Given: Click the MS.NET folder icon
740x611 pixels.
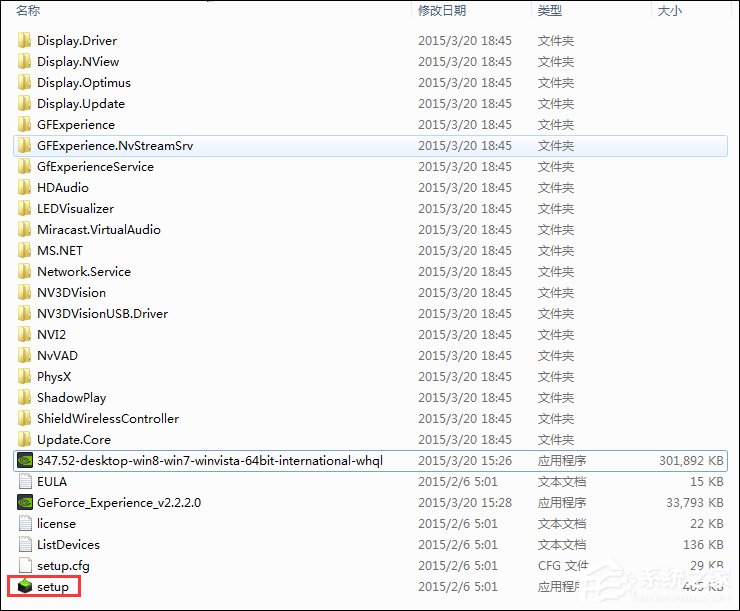Looking at the screenshot, I should 25,251.
